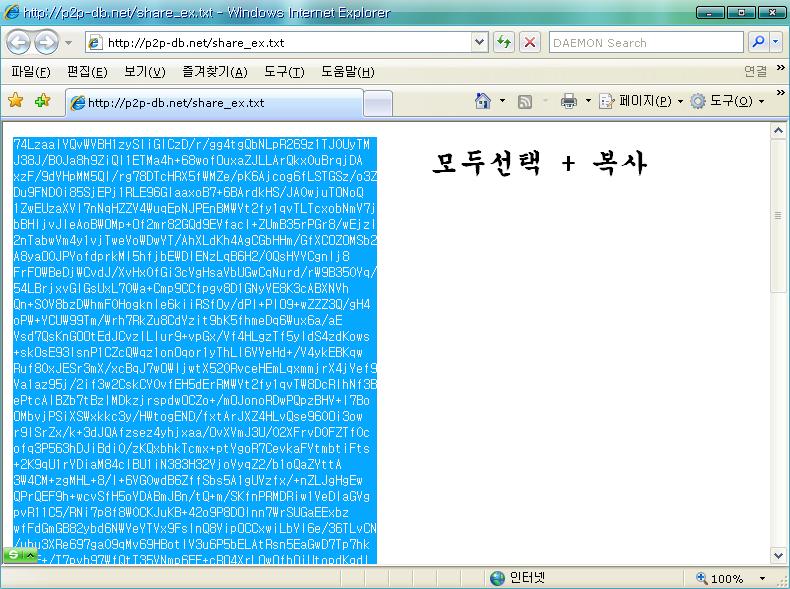This screenshot has width=790, height=589.
Task: Click the Forward navigation arrow
Action: coord(46,42)
